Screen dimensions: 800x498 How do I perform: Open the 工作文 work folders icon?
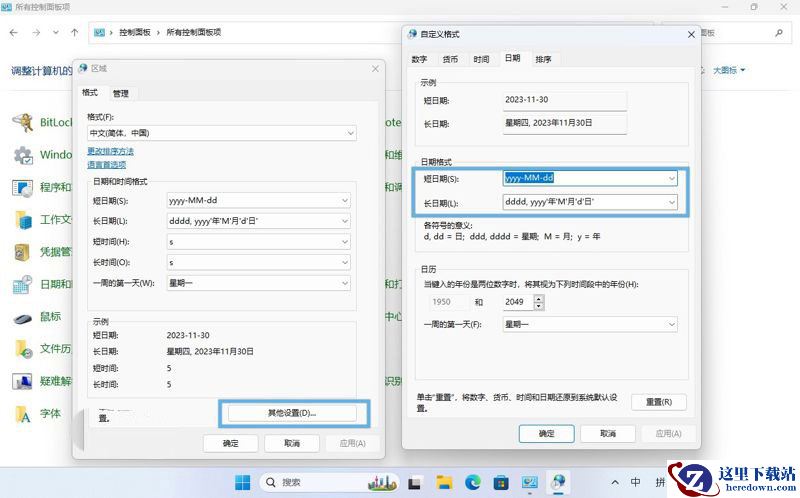23,220
